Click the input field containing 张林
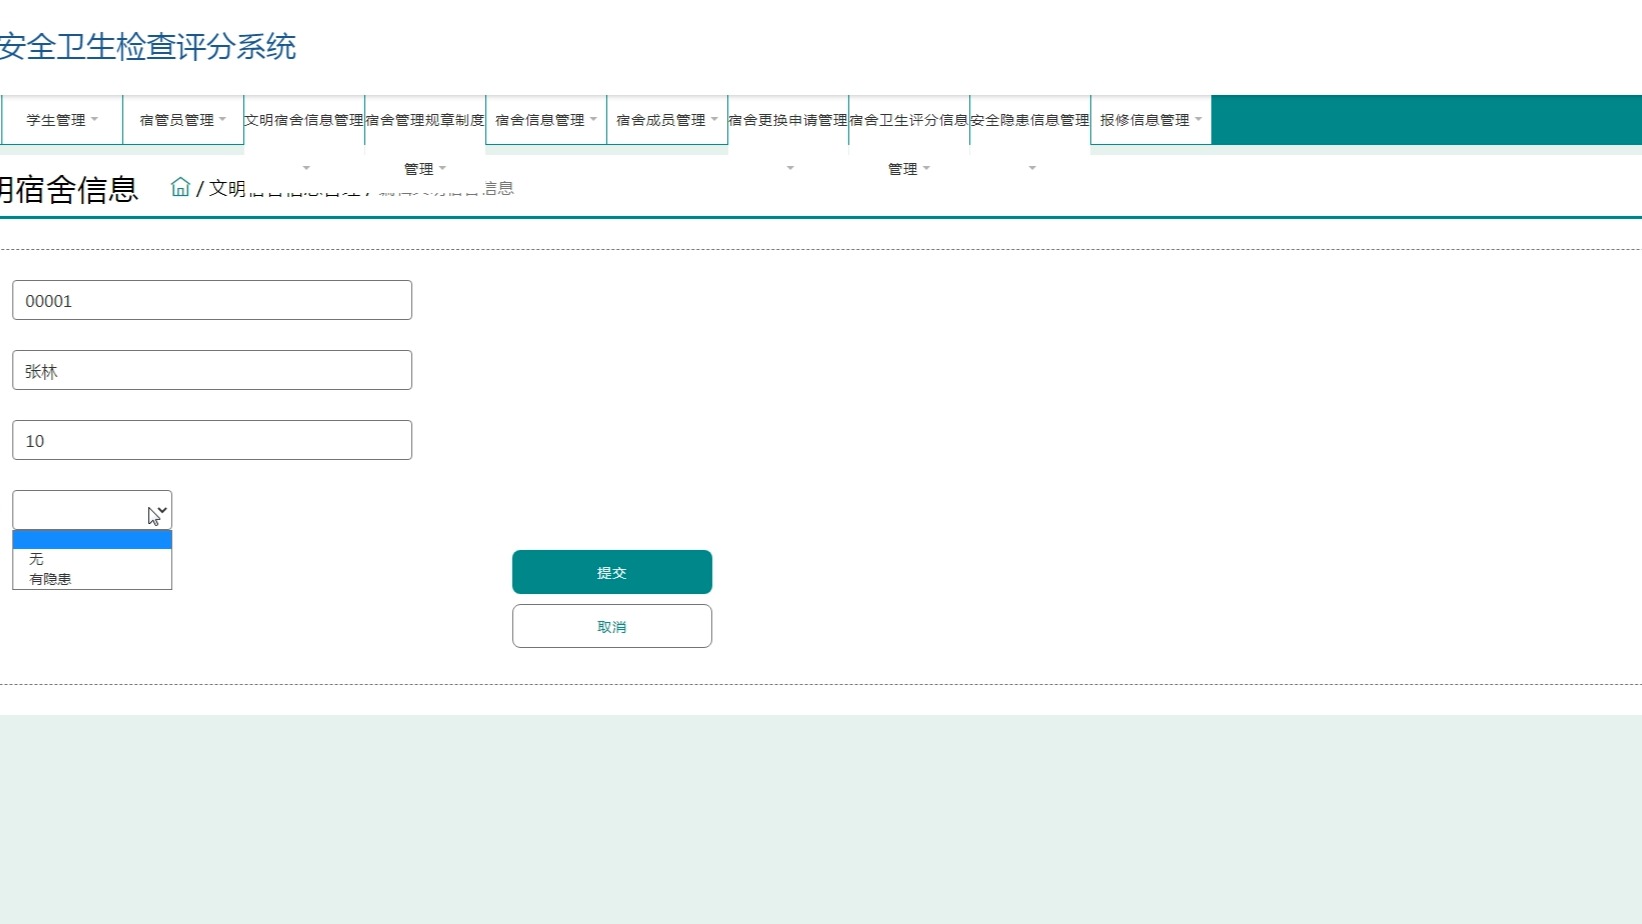Image resolution: width=1642 pixels, height=924 pixels. coord(212,370)
